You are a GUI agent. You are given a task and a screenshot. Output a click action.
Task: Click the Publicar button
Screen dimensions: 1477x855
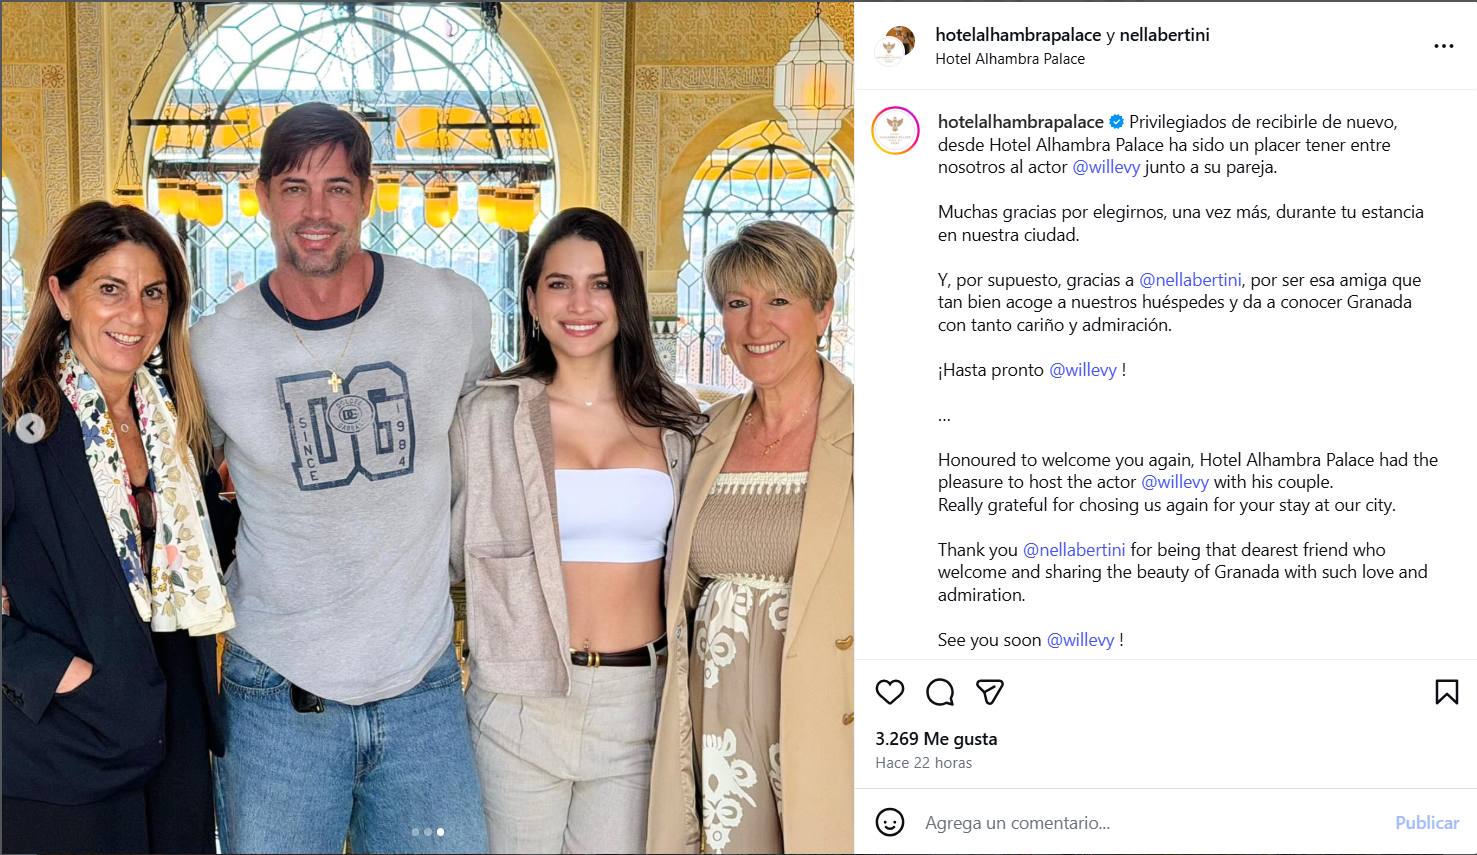(x=1427, y=822)
